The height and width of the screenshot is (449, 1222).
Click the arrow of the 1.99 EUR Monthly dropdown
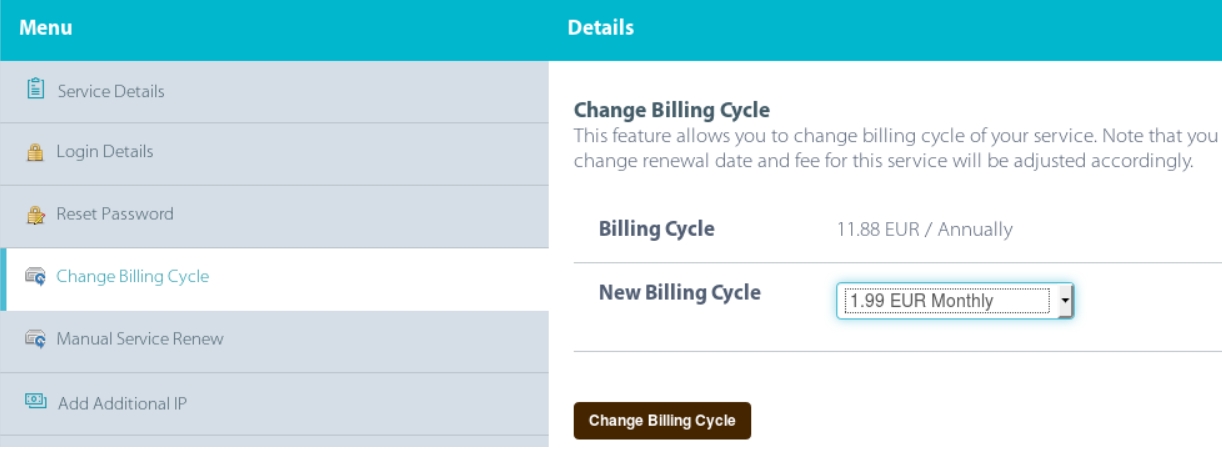[x=1065, y=300]
